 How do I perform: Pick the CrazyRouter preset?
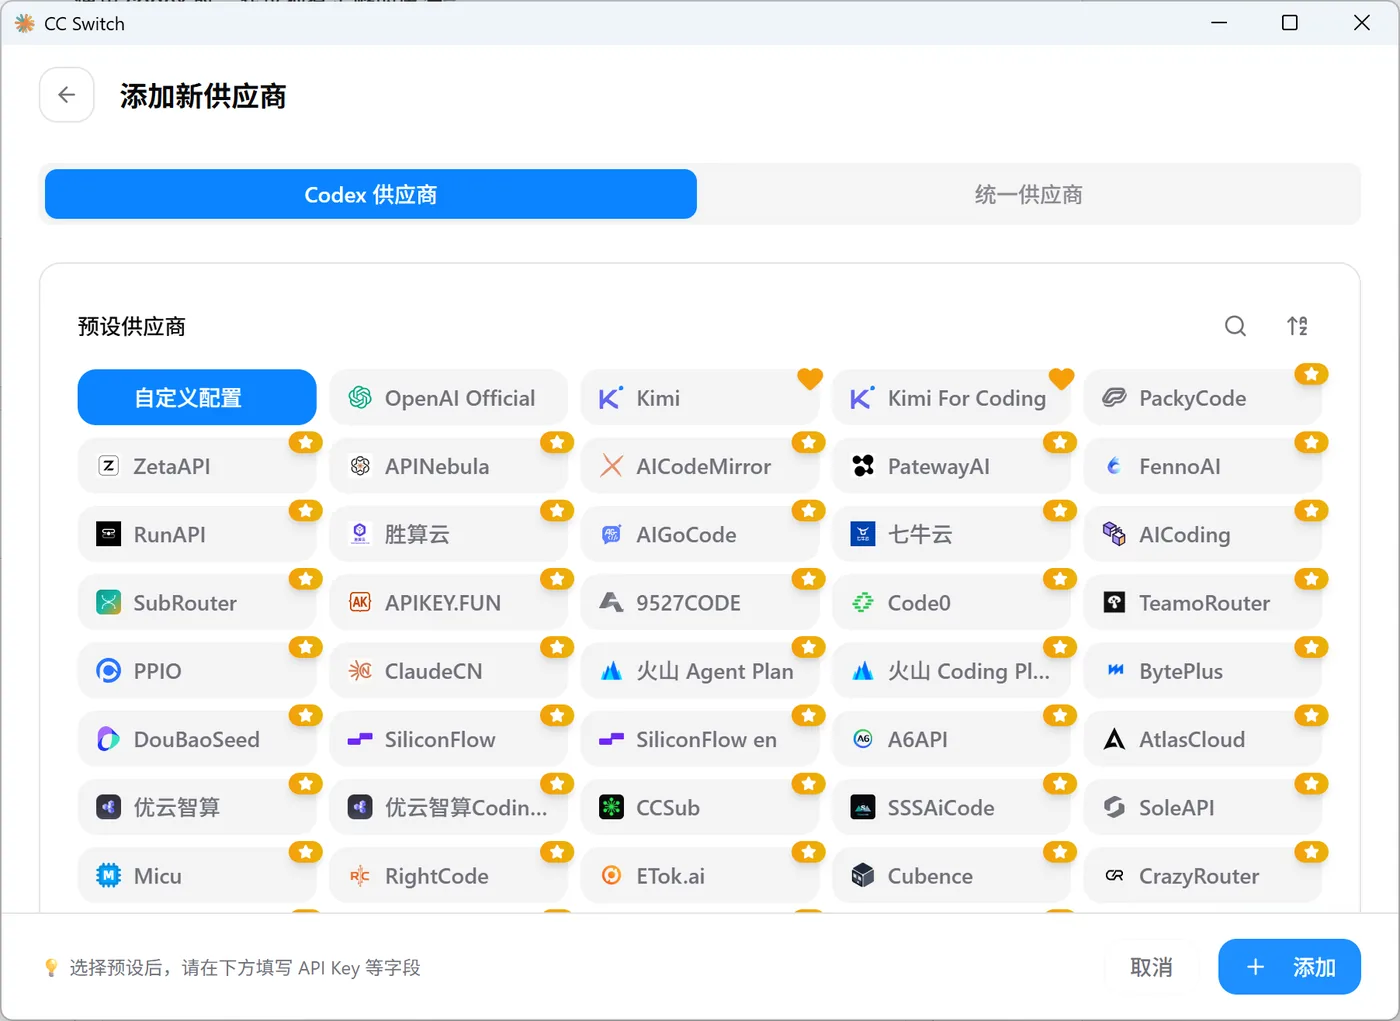tap(1203, 876)
